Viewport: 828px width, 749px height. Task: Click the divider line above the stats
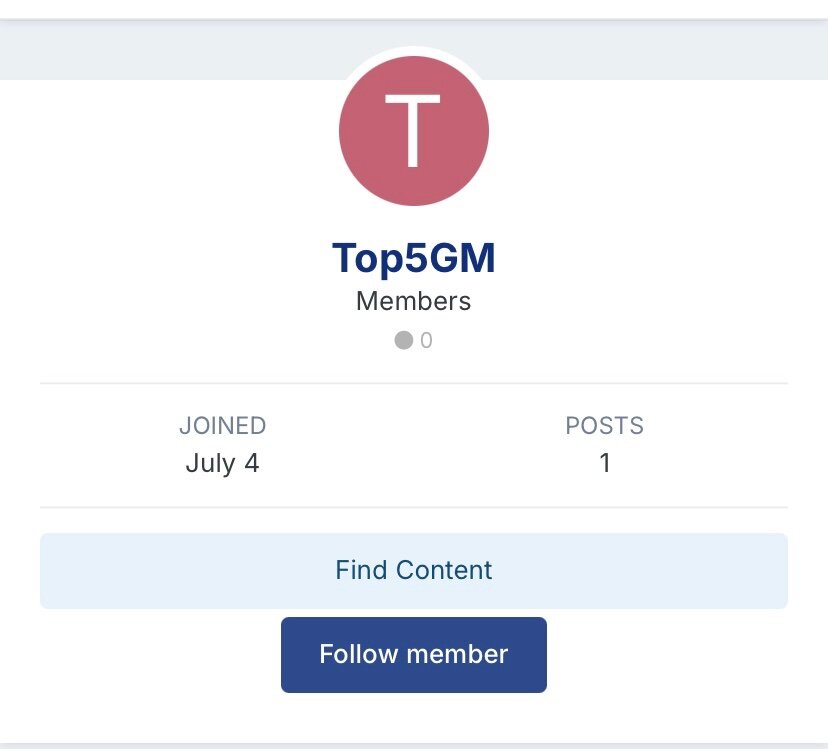pos(413,383)
